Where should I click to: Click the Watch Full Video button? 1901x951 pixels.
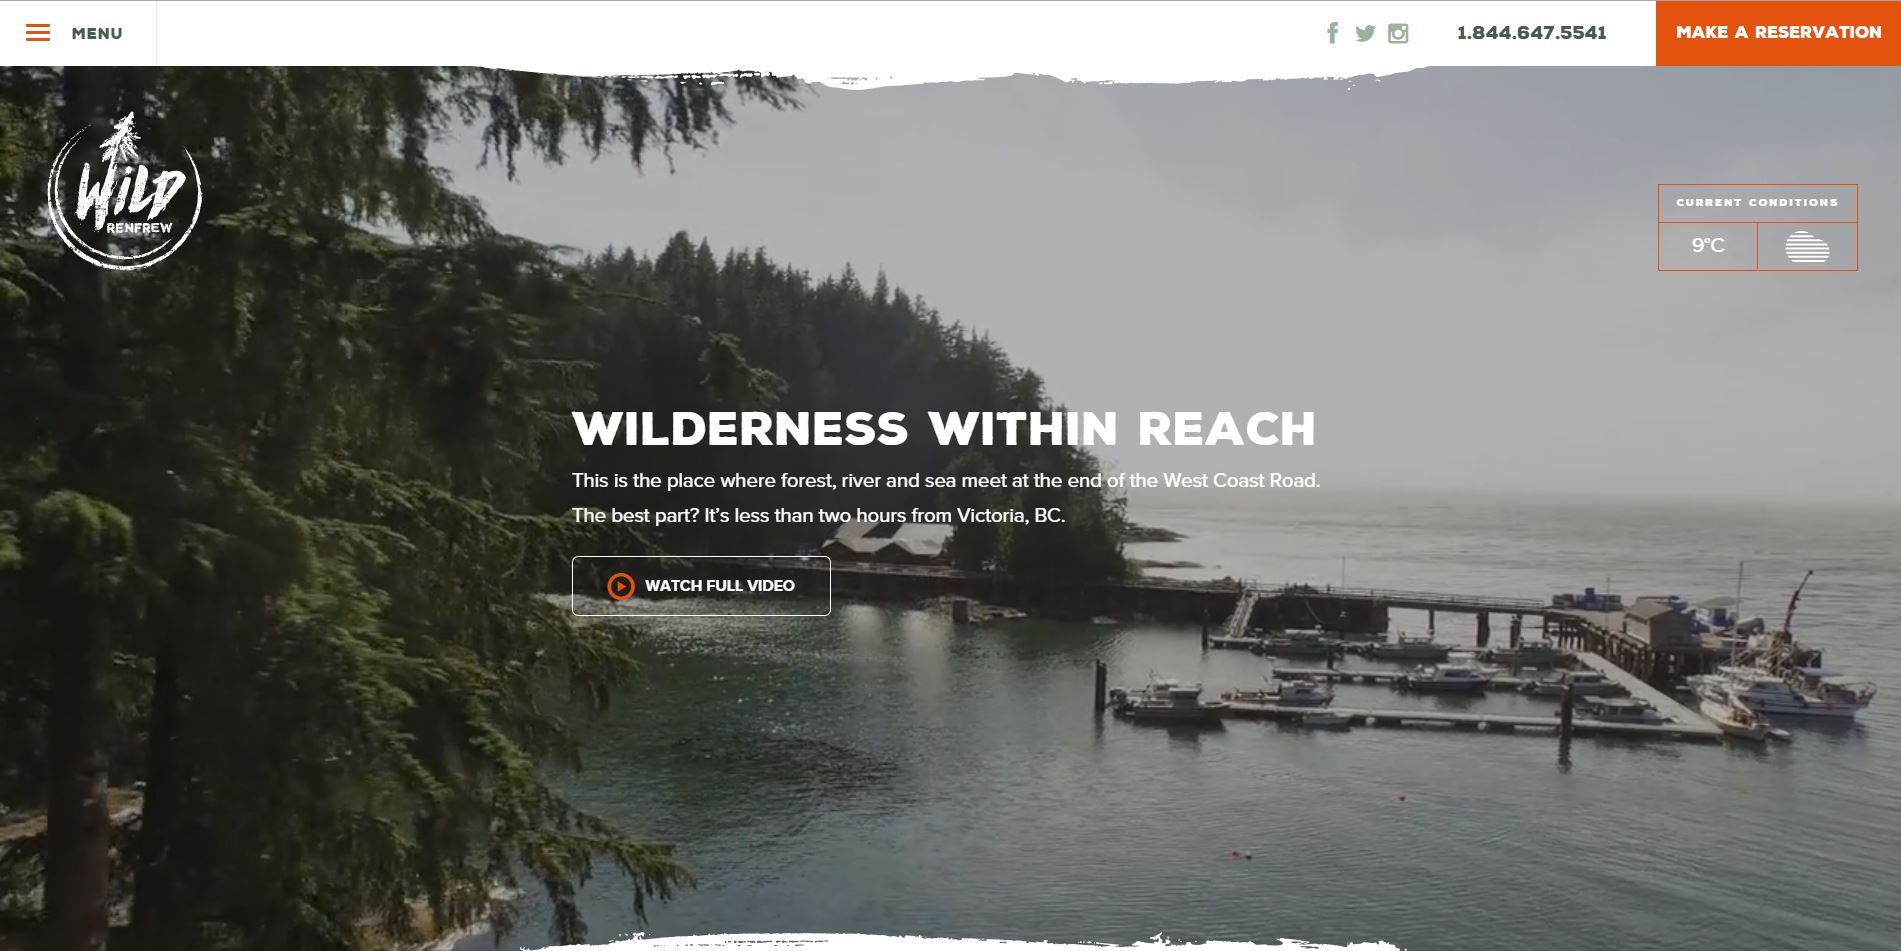701,586
